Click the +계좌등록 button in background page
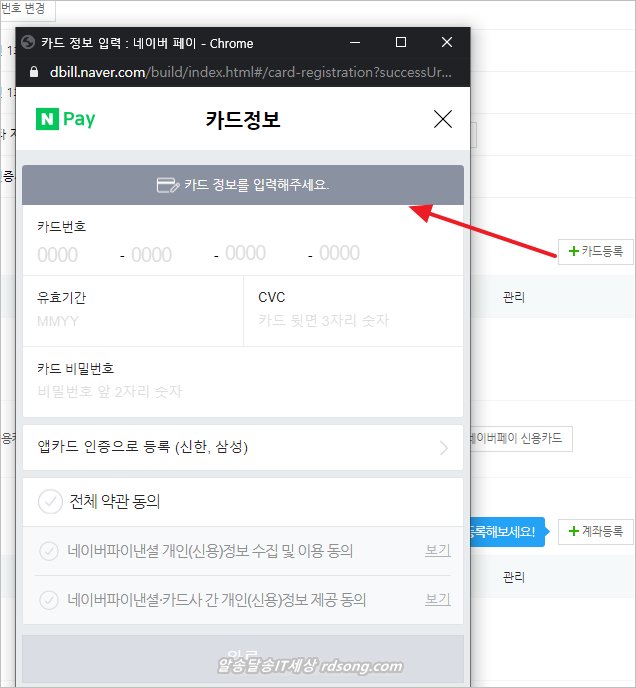 point(596,531)
